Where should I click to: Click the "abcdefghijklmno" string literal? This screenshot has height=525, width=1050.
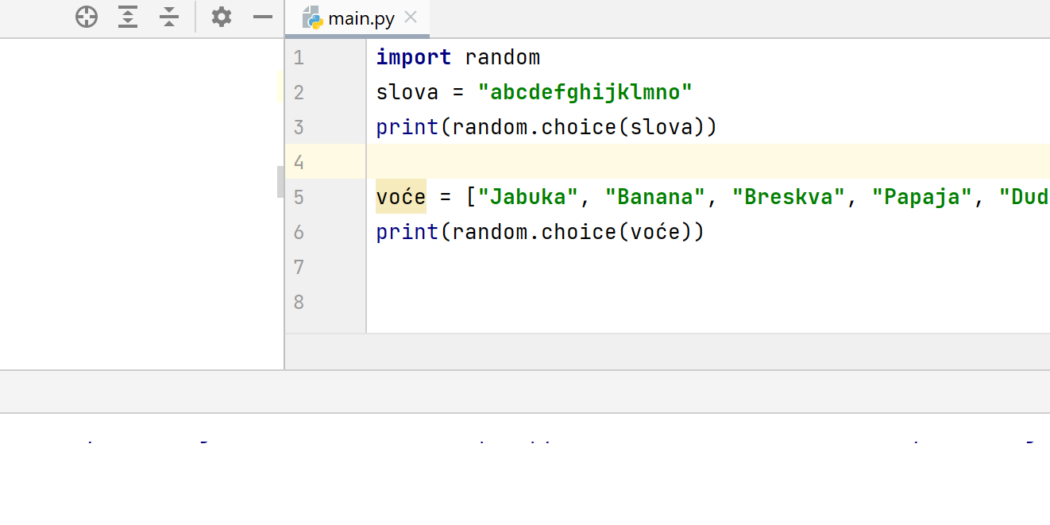(585, 92)
